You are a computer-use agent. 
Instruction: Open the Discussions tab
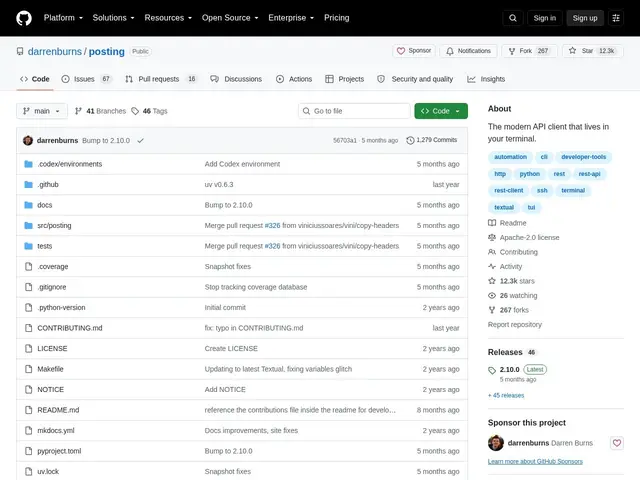pos(236,79)
